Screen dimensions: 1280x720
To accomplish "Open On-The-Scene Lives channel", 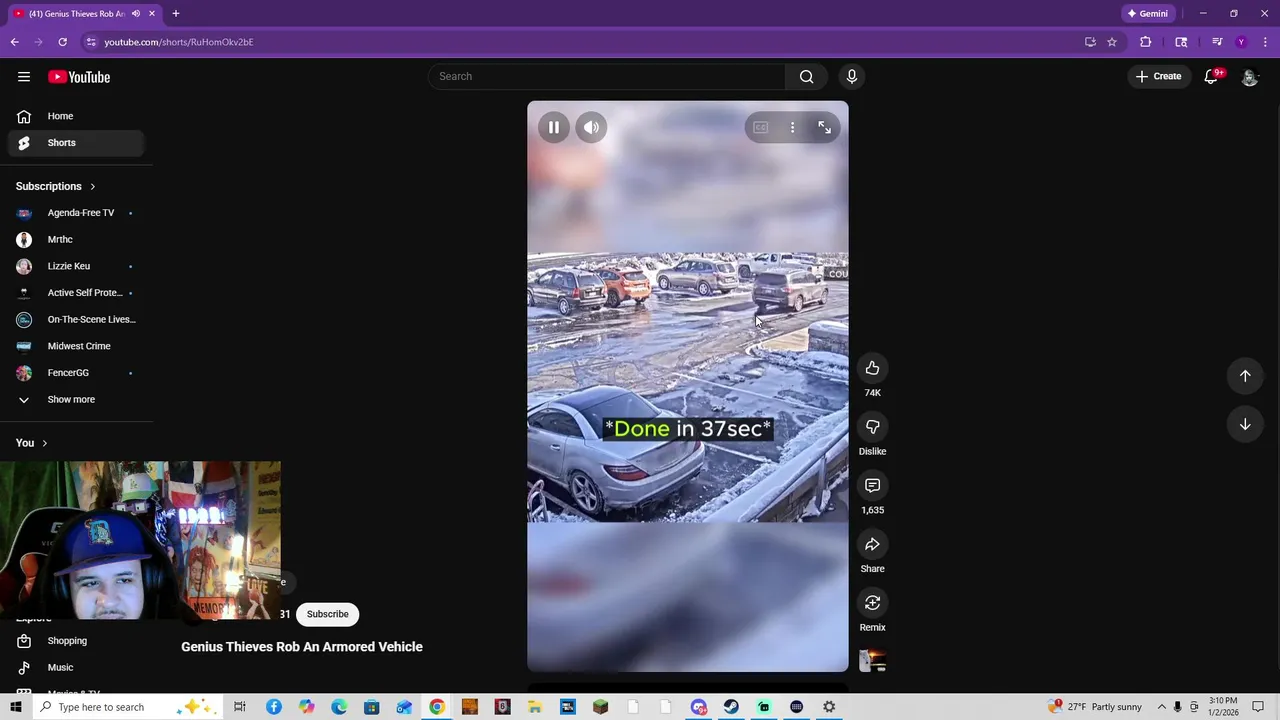I will pyautogui.click(x=76, y=320).
